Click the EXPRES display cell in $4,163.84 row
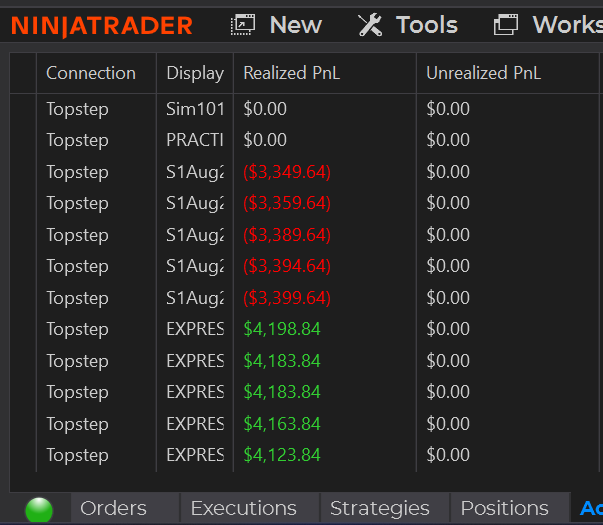 [x=195, y=424]
